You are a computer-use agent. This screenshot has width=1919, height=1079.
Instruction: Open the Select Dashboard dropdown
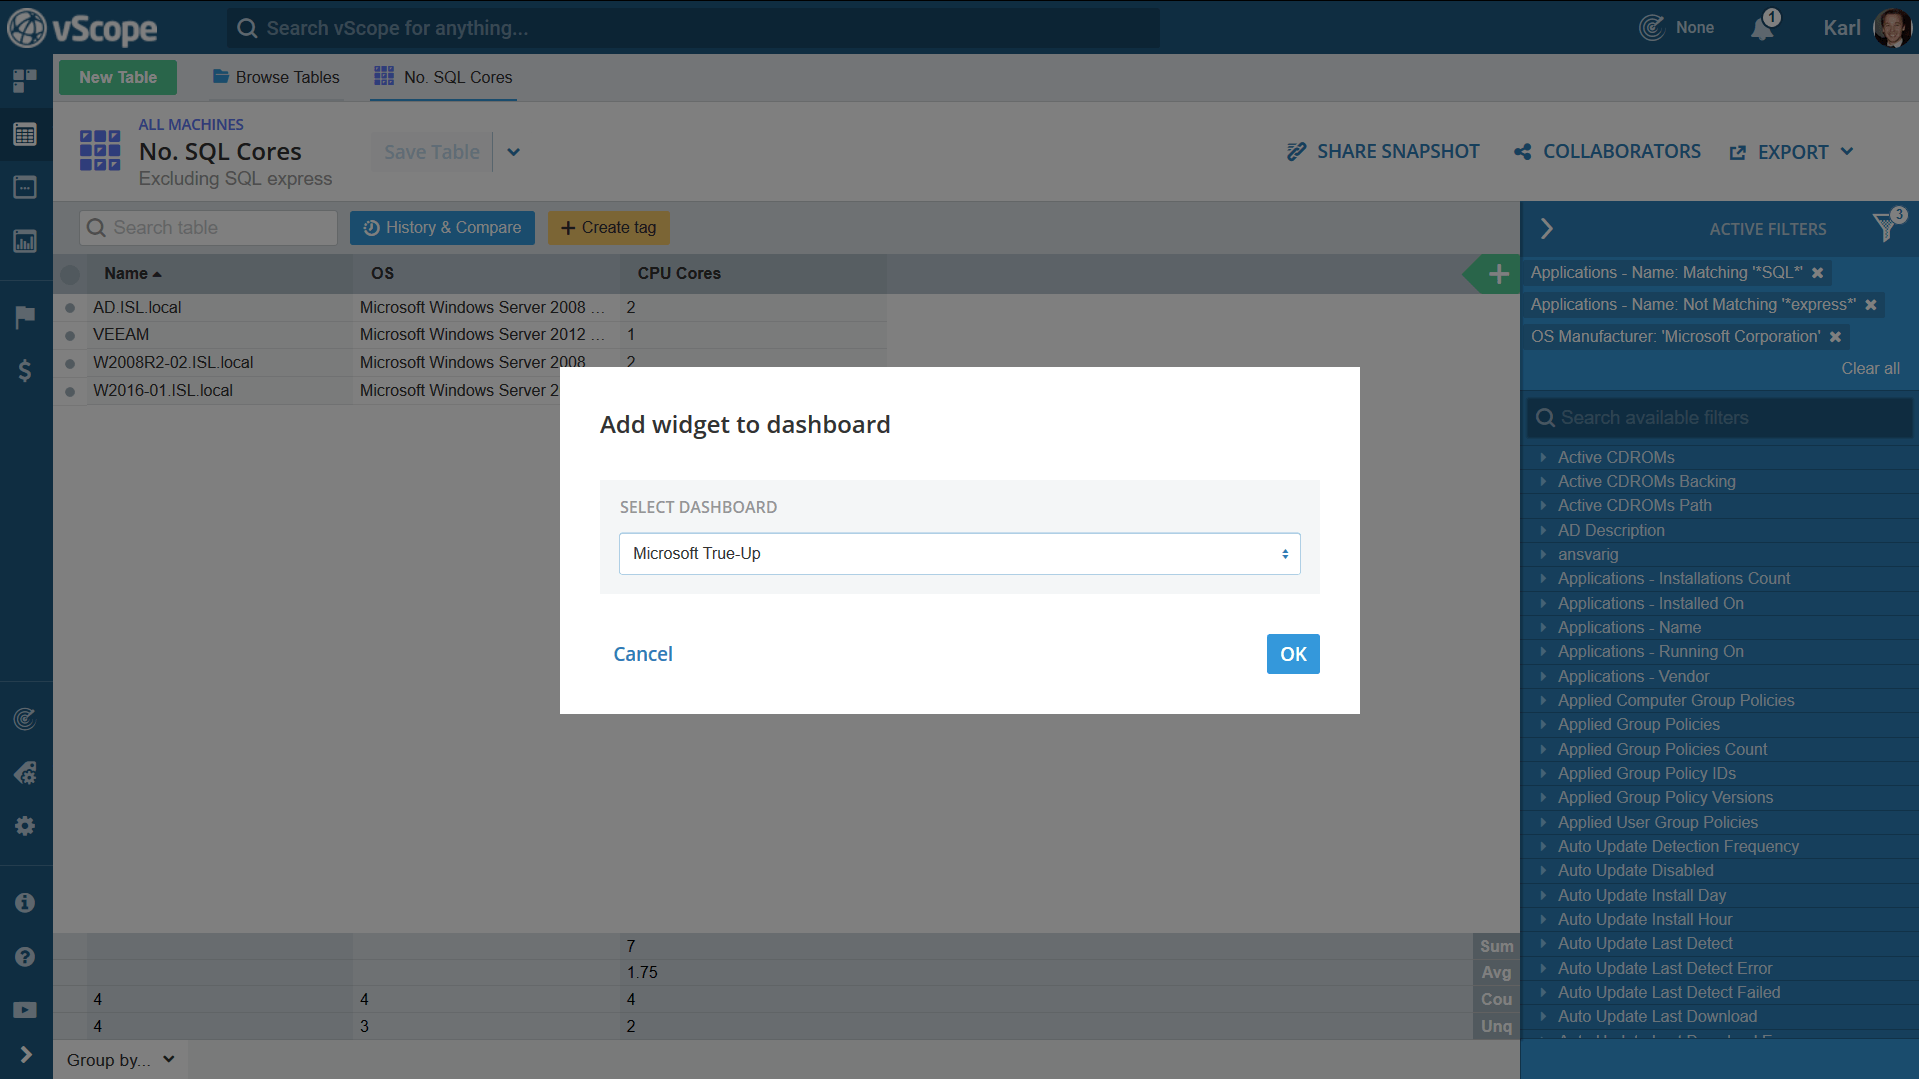click(x=959, y=554)
